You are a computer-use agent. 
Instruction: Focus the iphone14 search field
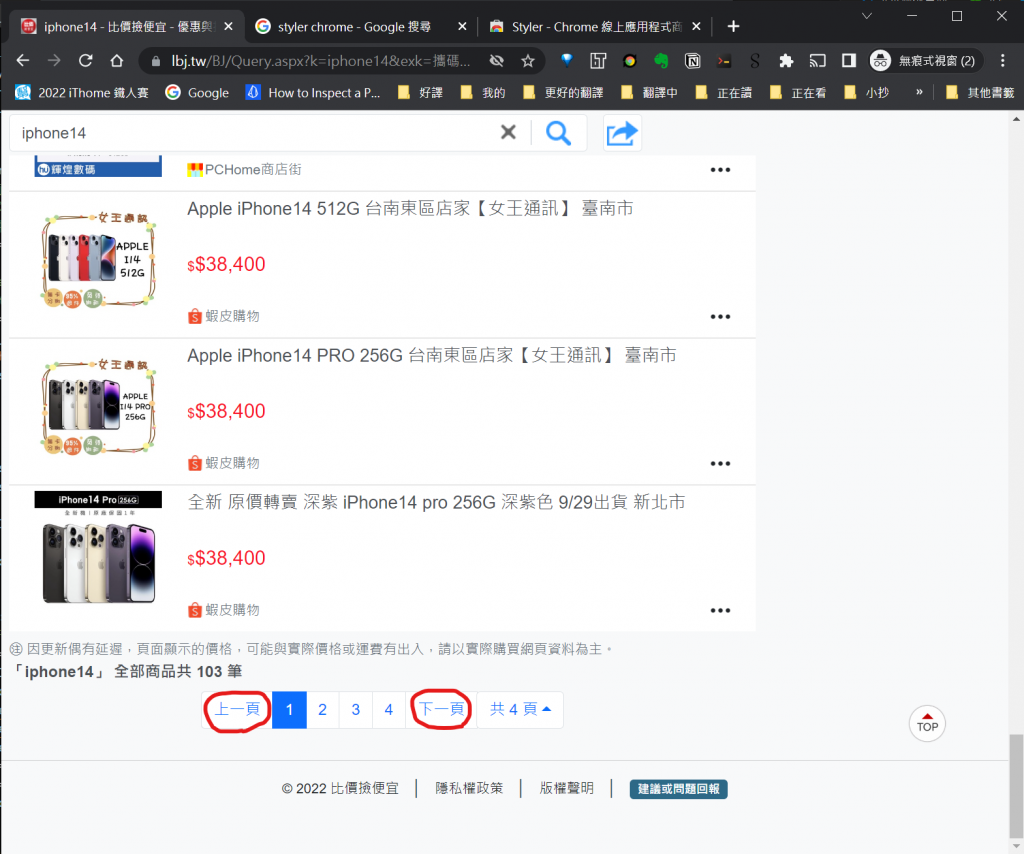coord(255,133)
